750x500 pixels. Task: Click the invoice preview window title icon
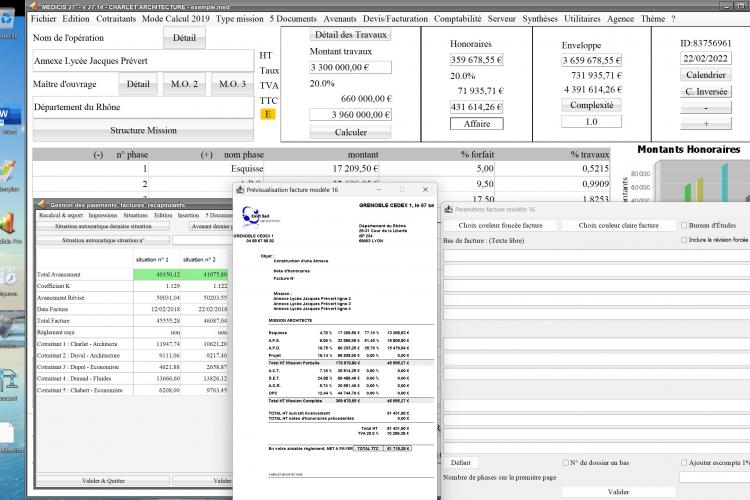(240, 189)
